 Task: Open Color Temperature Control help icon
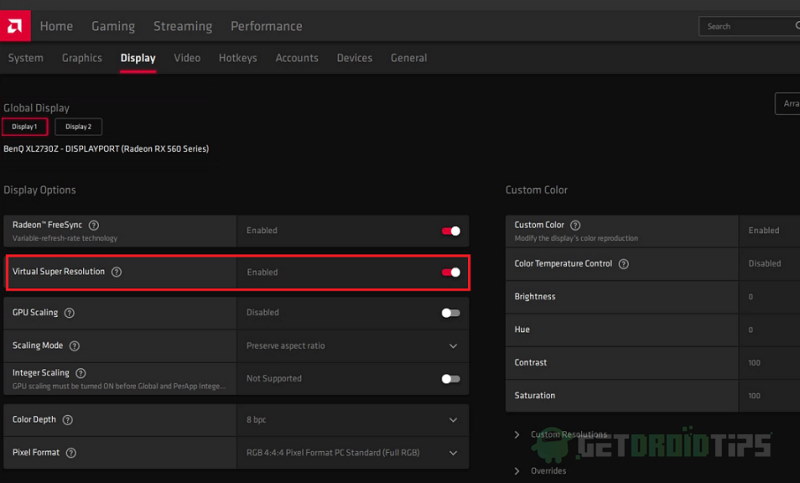[623, 264]
